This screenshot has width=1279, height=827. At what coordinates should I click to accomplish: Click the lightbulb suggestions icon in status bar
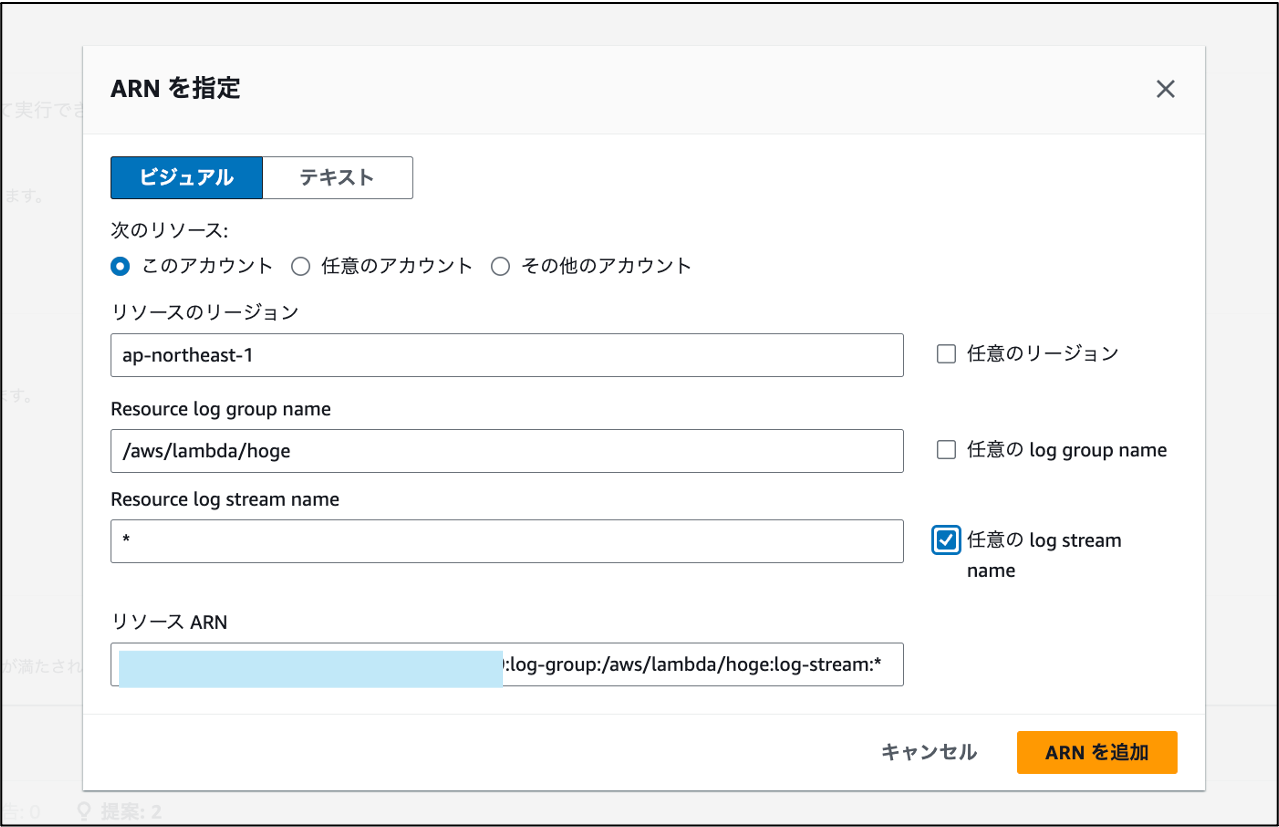click(82, 812)
